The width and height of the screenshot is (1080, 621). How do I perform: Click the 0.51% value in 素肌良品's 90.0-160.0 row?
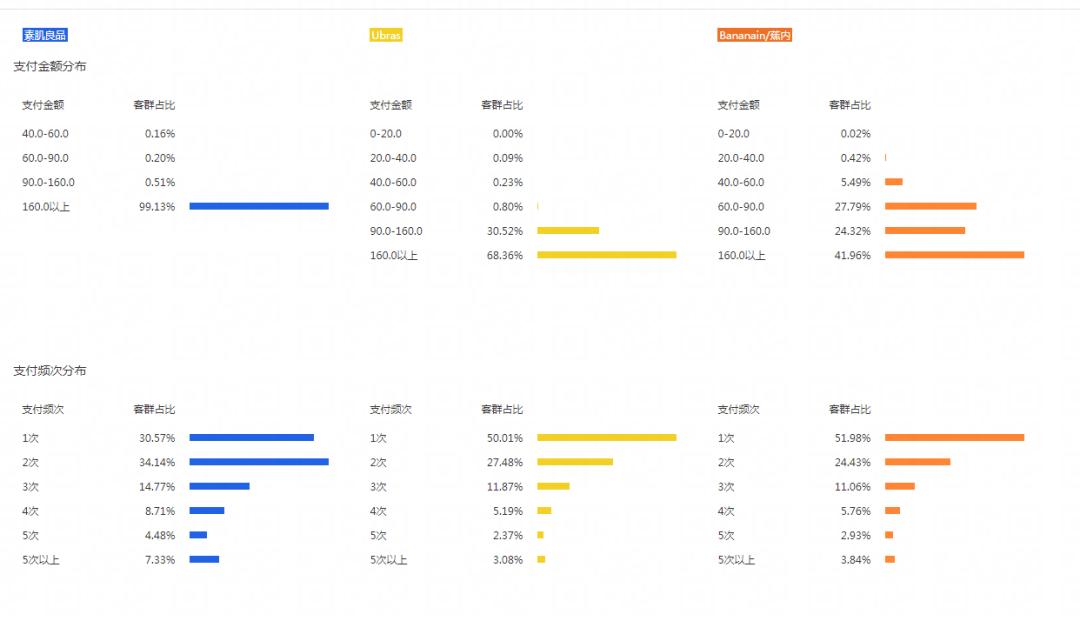coord(160,182)
